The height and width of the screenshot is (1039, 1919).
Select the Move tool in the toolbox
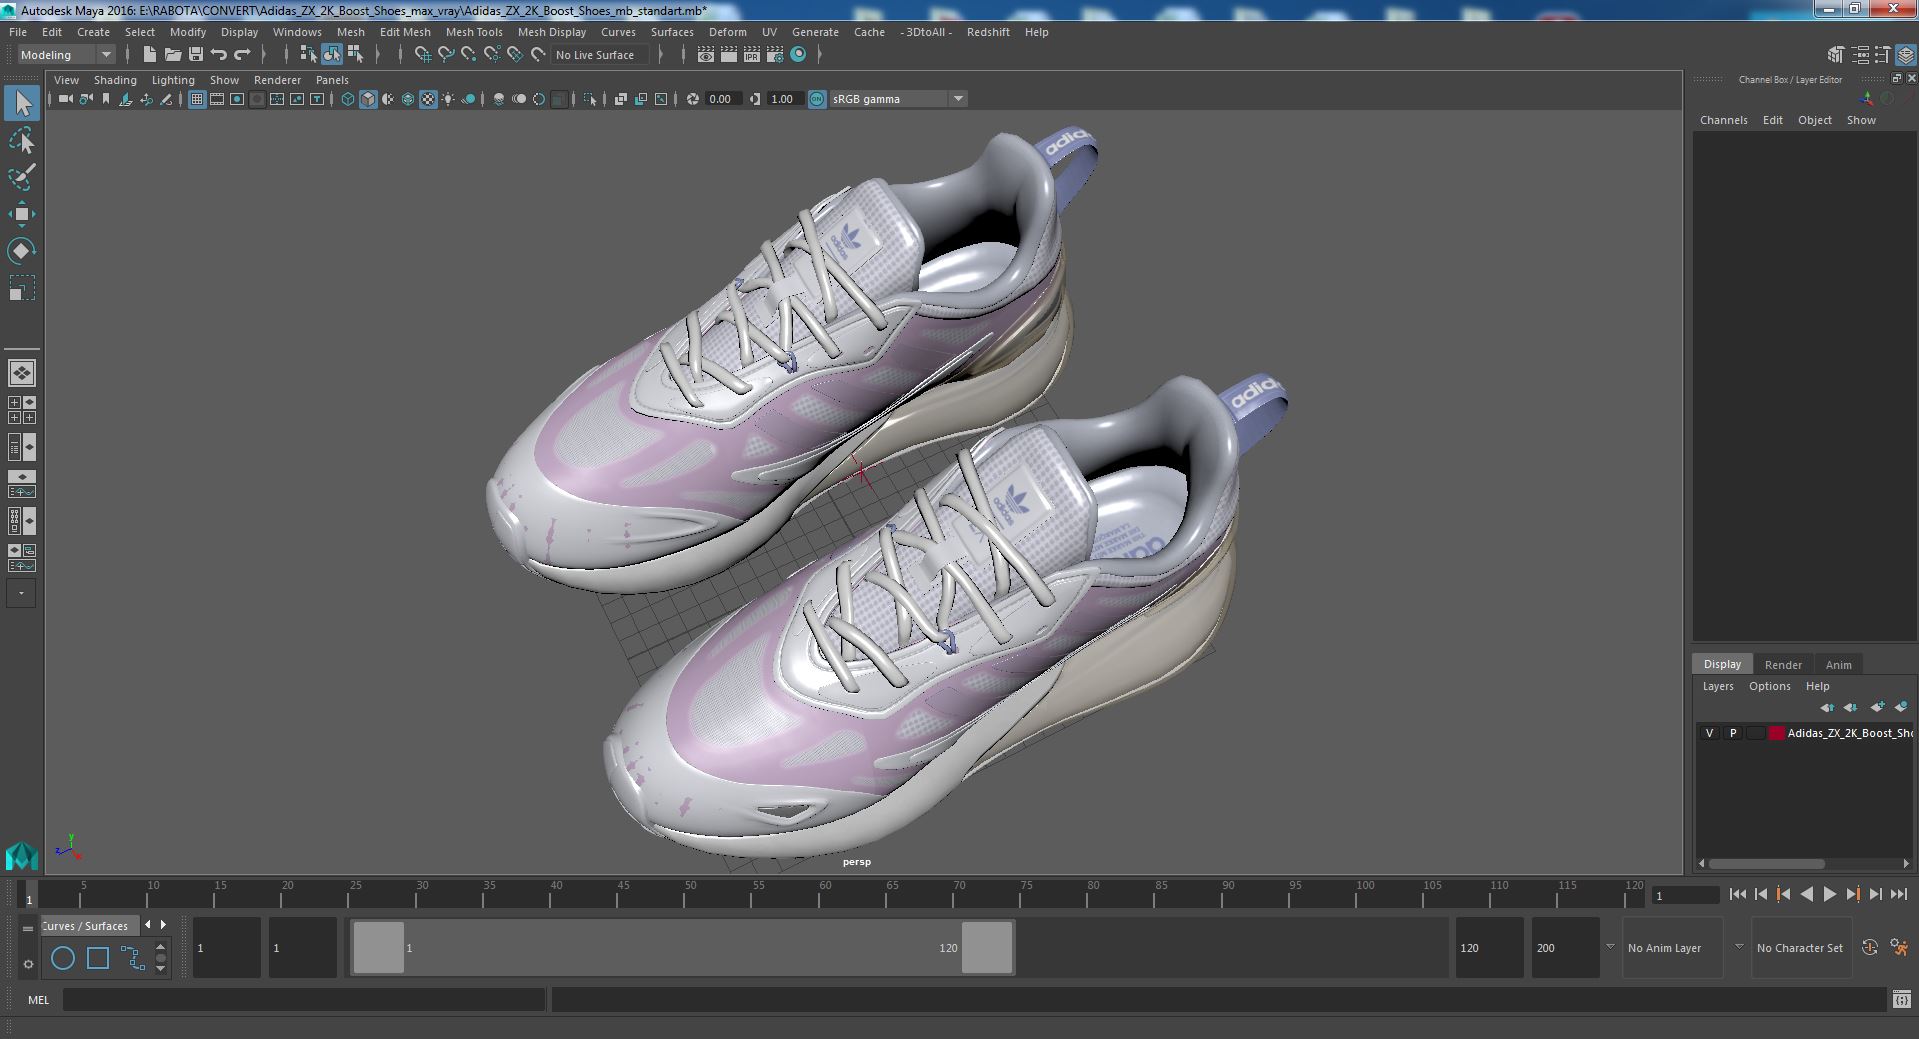pyautogui.click(x=22, y=214)
